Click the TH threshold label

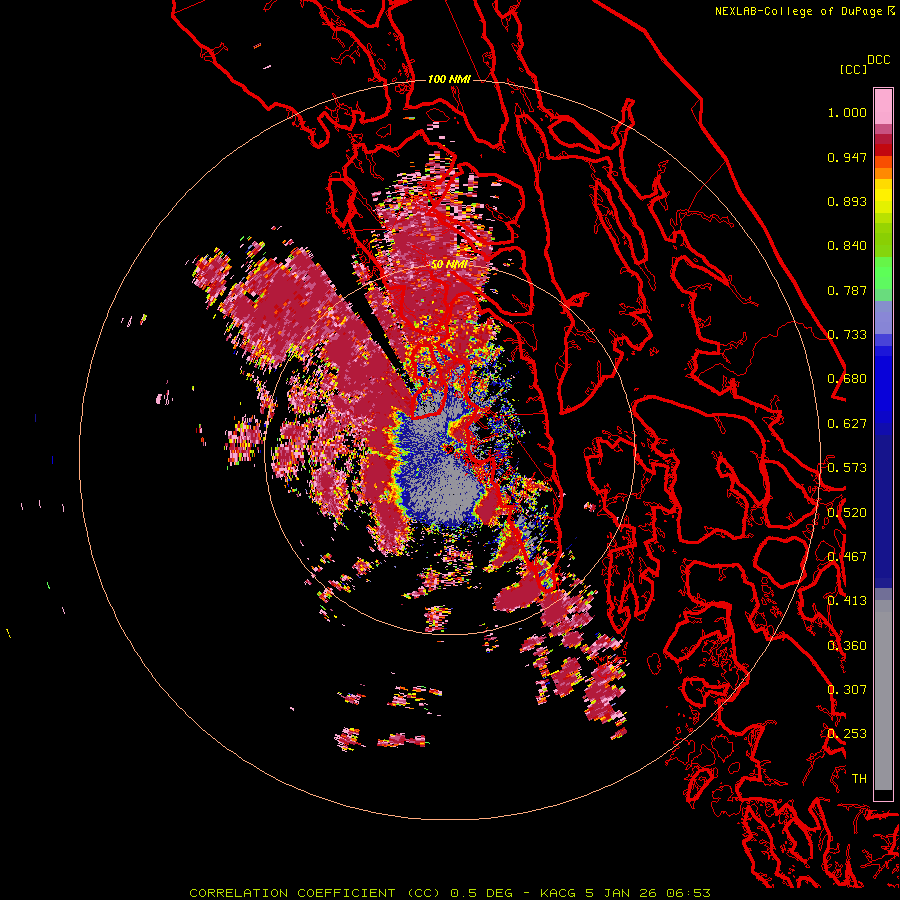[x=859, y=779]
